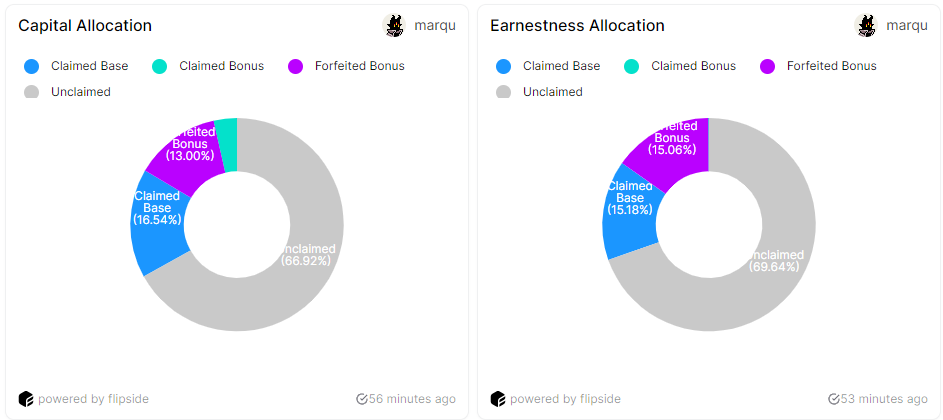The width and height of the screenshot is (943, 420).
Task: Open marqu profile link on Capital Allocation card
Action: point(435,26)
